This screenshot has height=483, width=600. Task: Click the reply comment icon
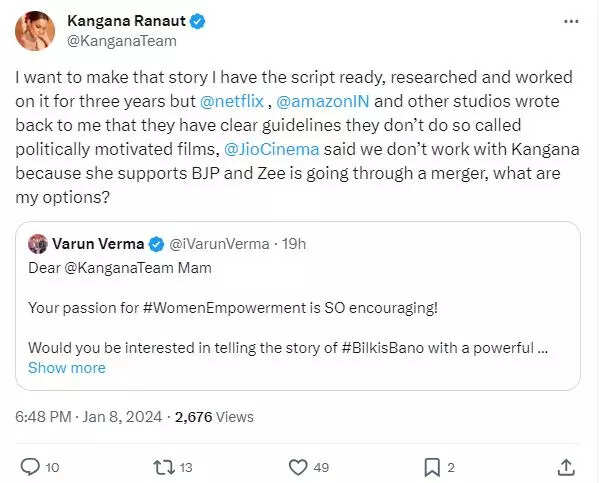tap(31, 466)
